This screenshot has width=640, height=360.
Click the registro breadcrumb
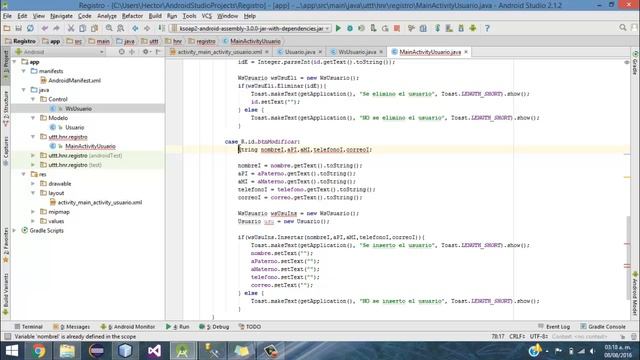[202, 41]
